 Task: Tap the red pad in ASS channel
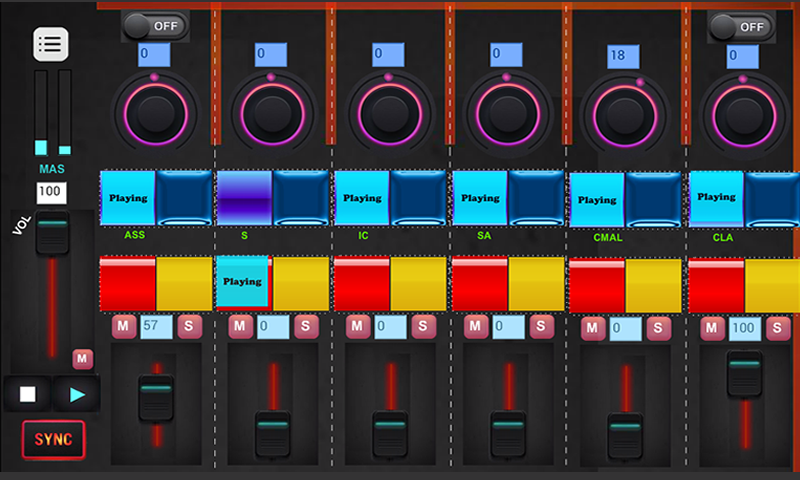[128, 284]
